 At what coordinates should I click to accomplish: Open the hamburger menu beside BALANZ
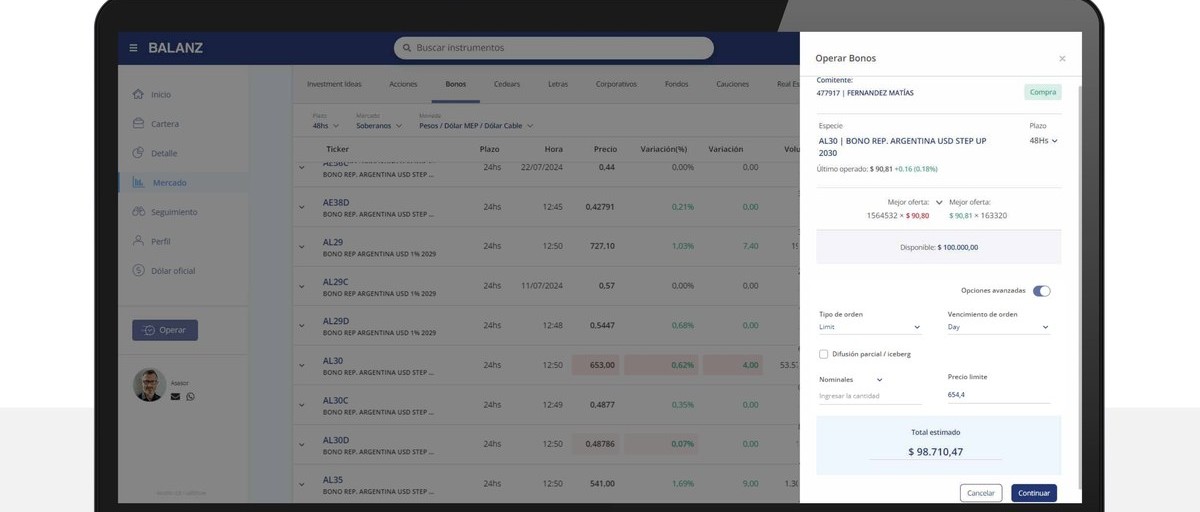click(x=134, y=48)
